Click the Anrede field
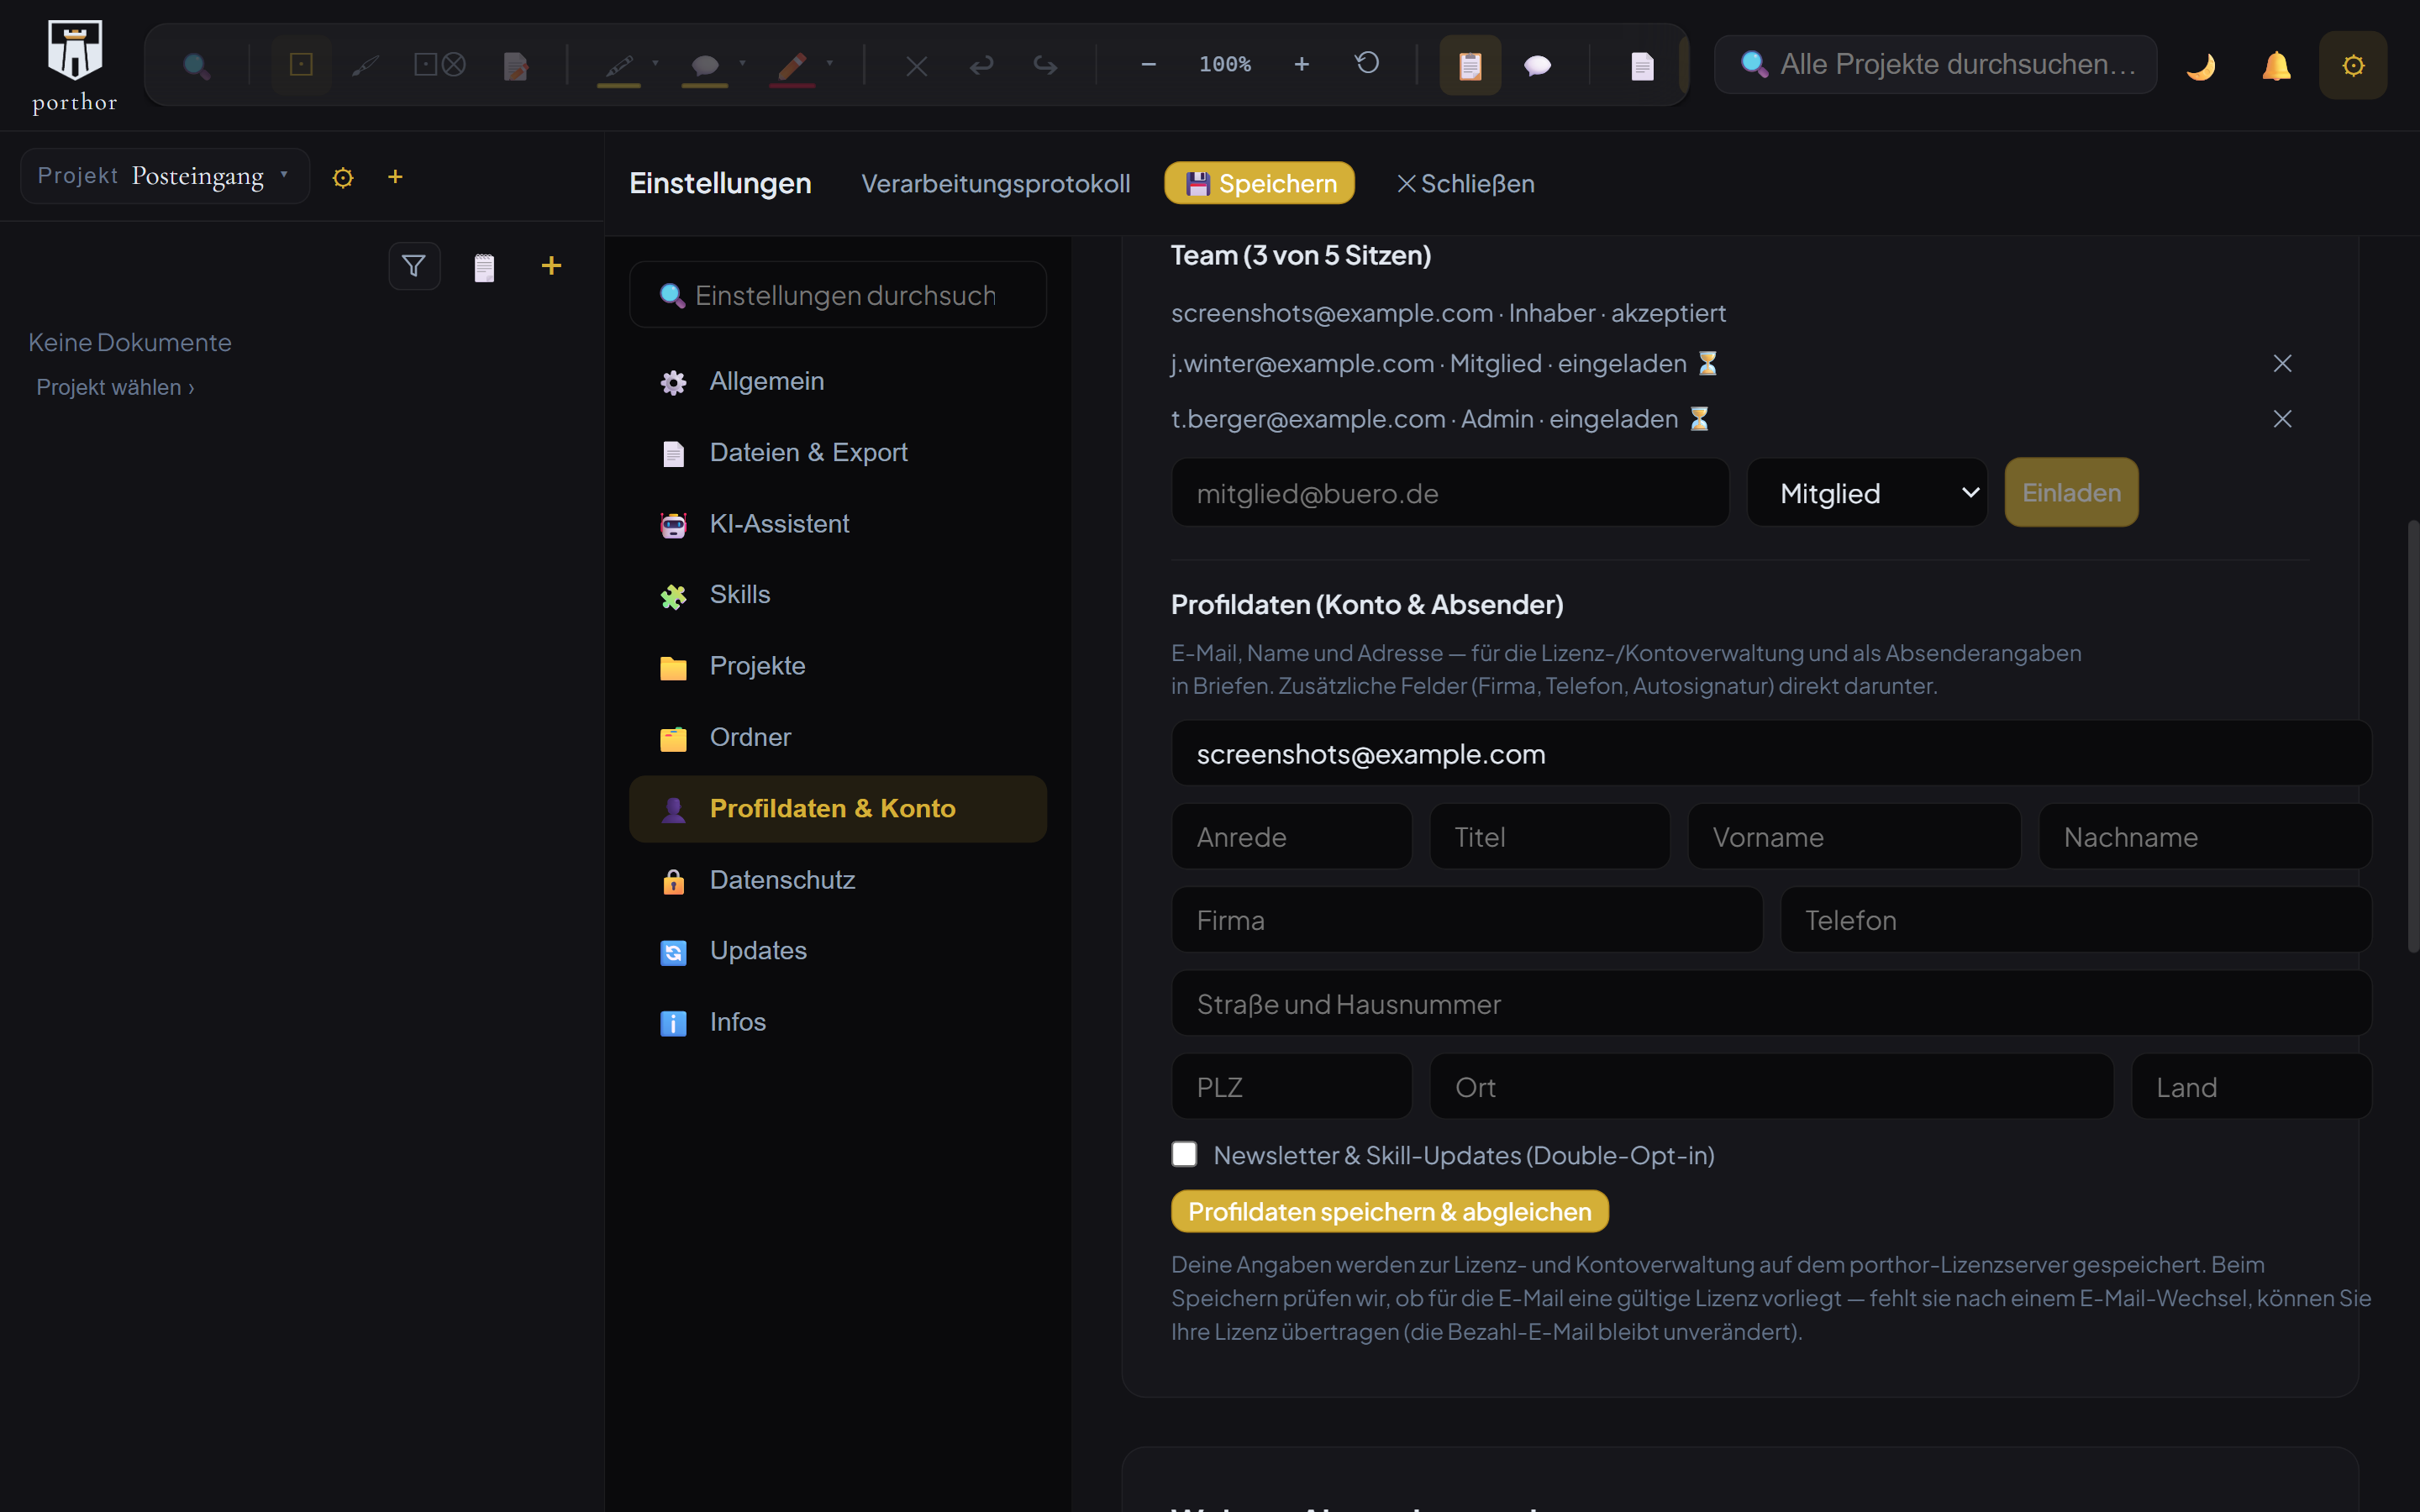Screen dimensions: 2420x1512 [1291, 837]
